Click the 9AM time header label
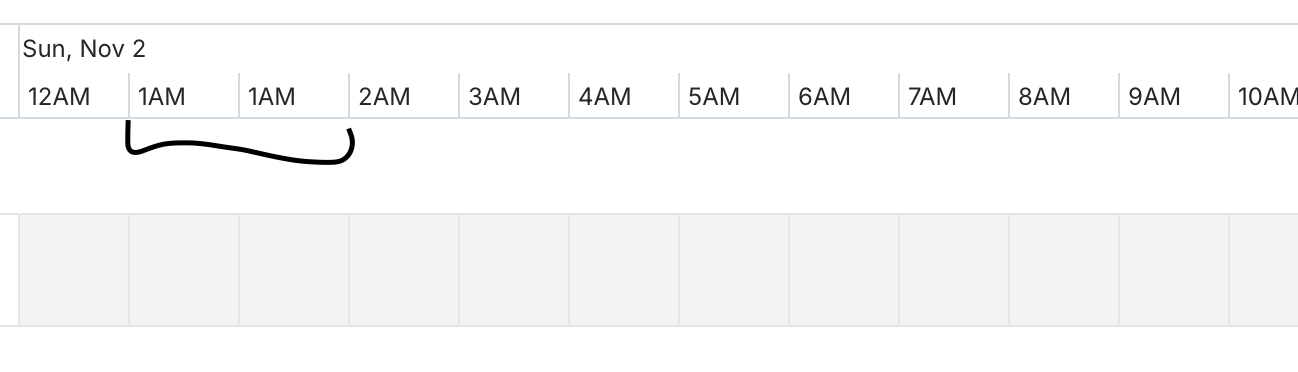The image size is (1298, 372). coord(1154,97)
